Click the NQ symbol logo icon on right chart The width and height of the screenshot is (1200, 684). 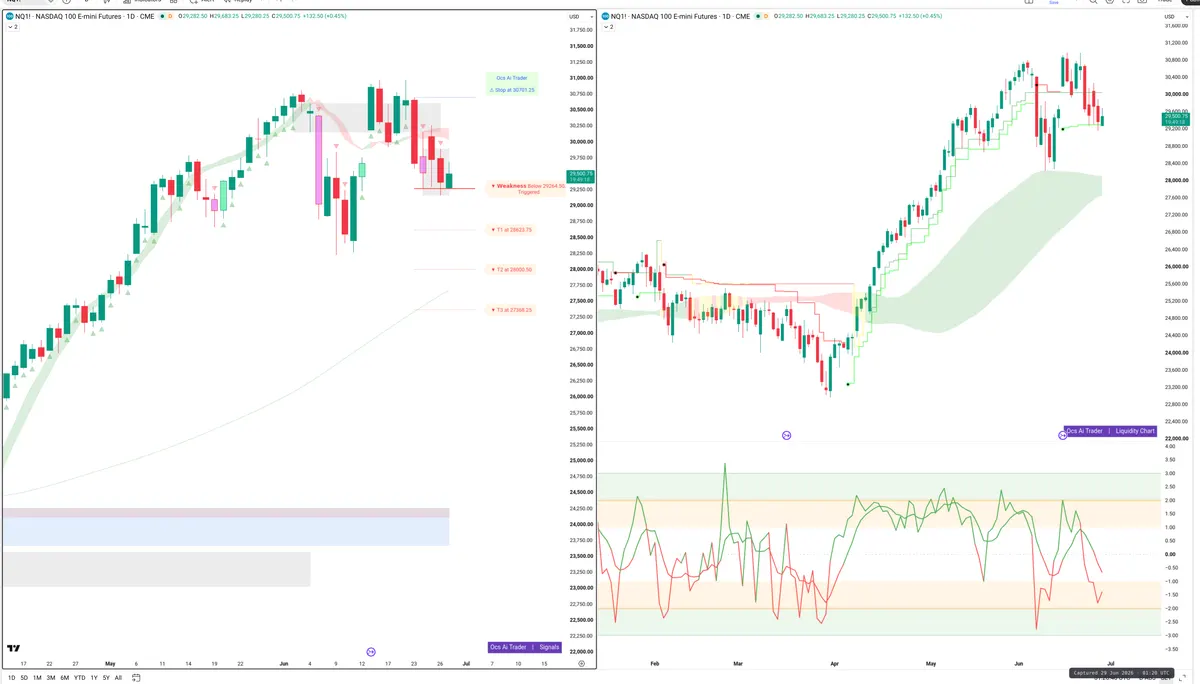[604, 16]
